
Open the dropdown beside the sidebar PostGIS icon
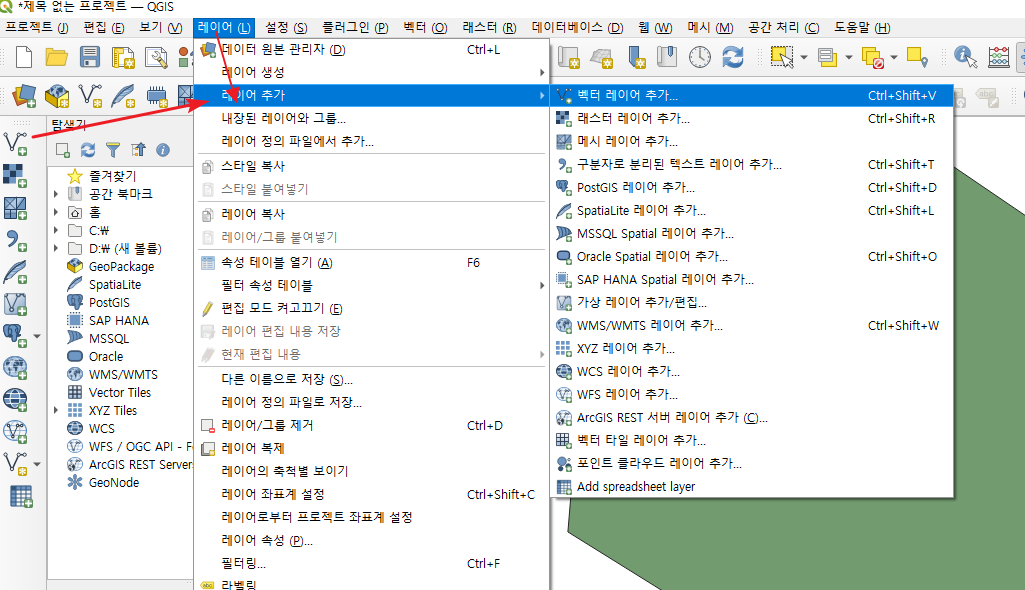tap(37, 336)
